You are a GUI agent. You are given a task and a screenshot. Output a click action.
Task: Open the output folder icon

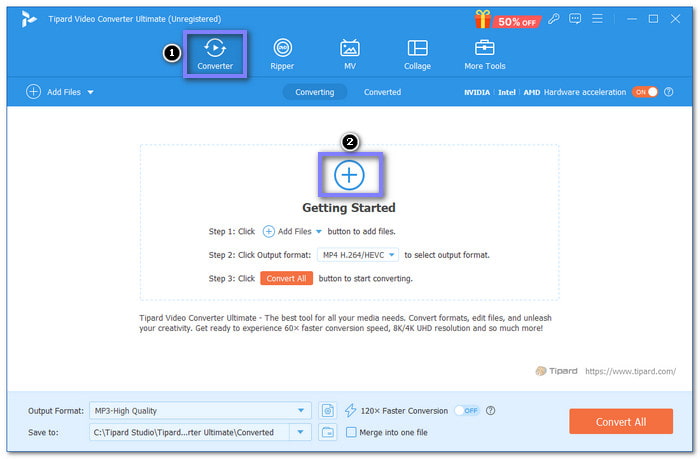click(328, 432)
